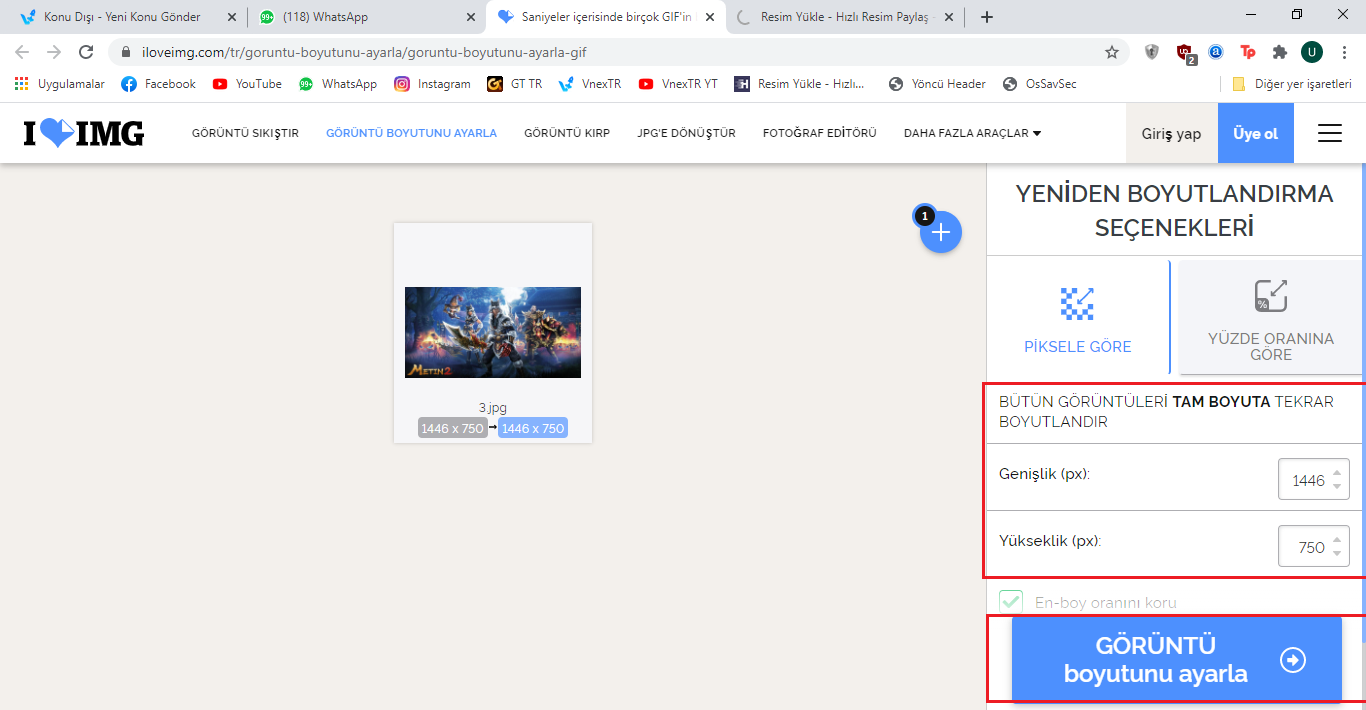Increase the Genişlik value with the up arrow

click(x=1337, y=473)
